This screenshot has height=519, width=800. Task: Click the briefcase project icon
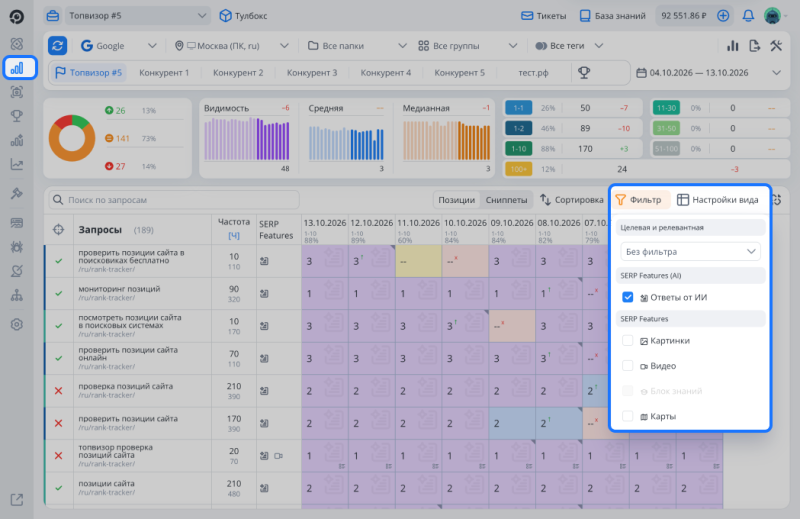(x=53, y=16)
